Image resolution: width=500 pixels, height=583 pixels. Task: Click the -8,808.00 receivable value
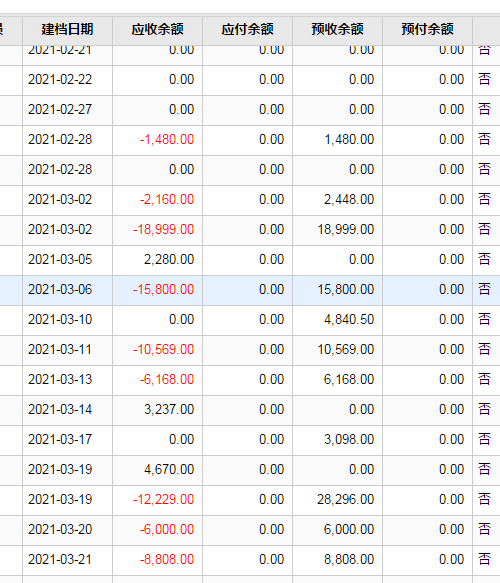coord(167,560)
